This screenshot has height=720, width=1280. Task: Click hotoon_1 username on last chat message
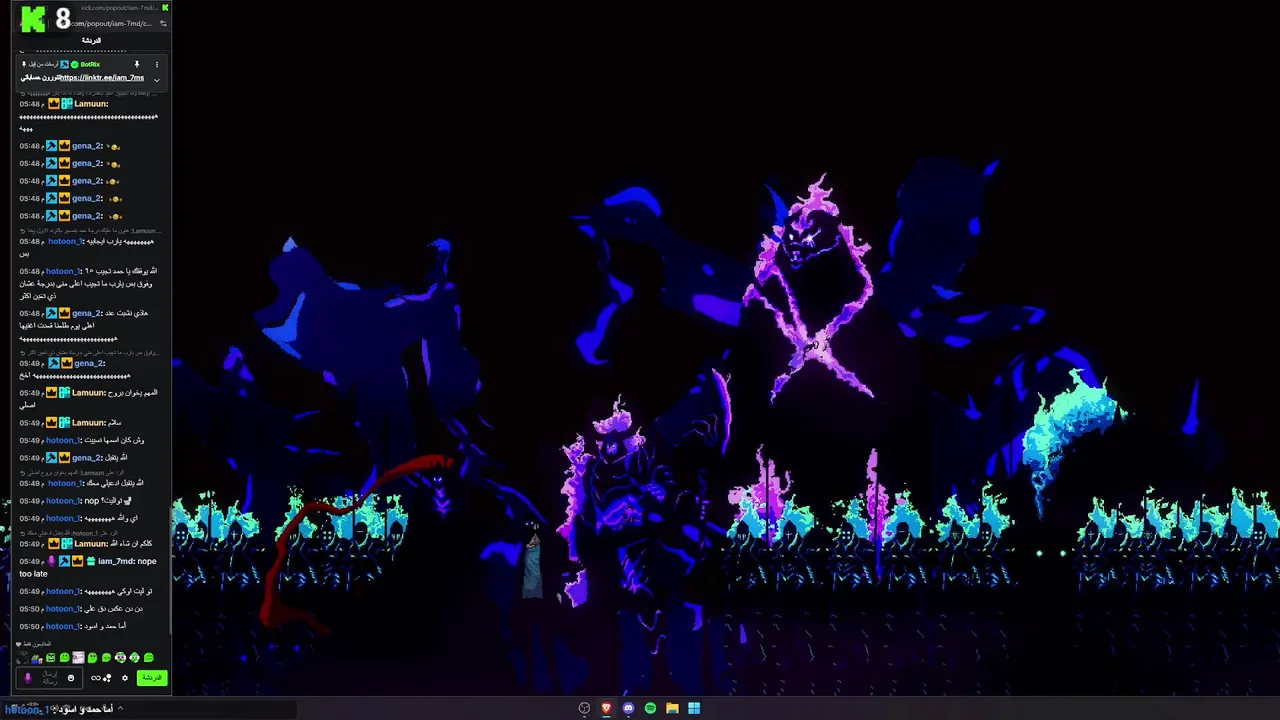click(x=63, y=626)
